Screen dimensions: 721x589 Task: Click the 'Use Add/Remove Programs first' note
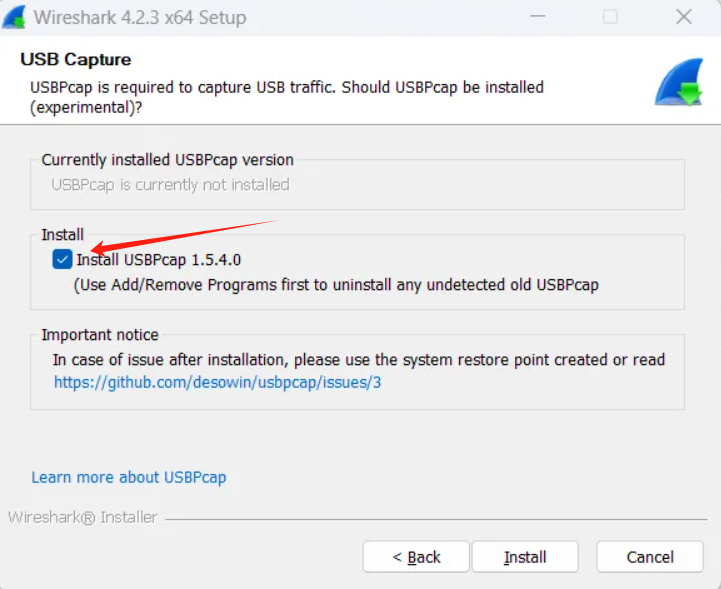(x=336, y=285)
